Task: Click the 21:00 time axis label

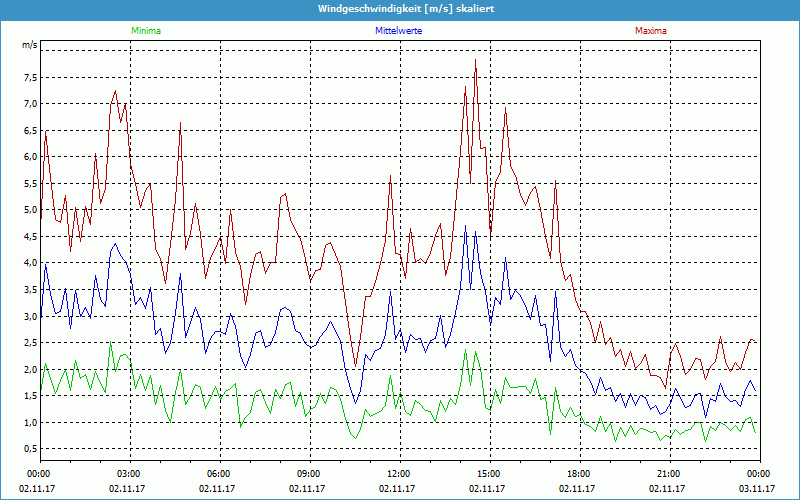Action: click(x=669, y=474)
